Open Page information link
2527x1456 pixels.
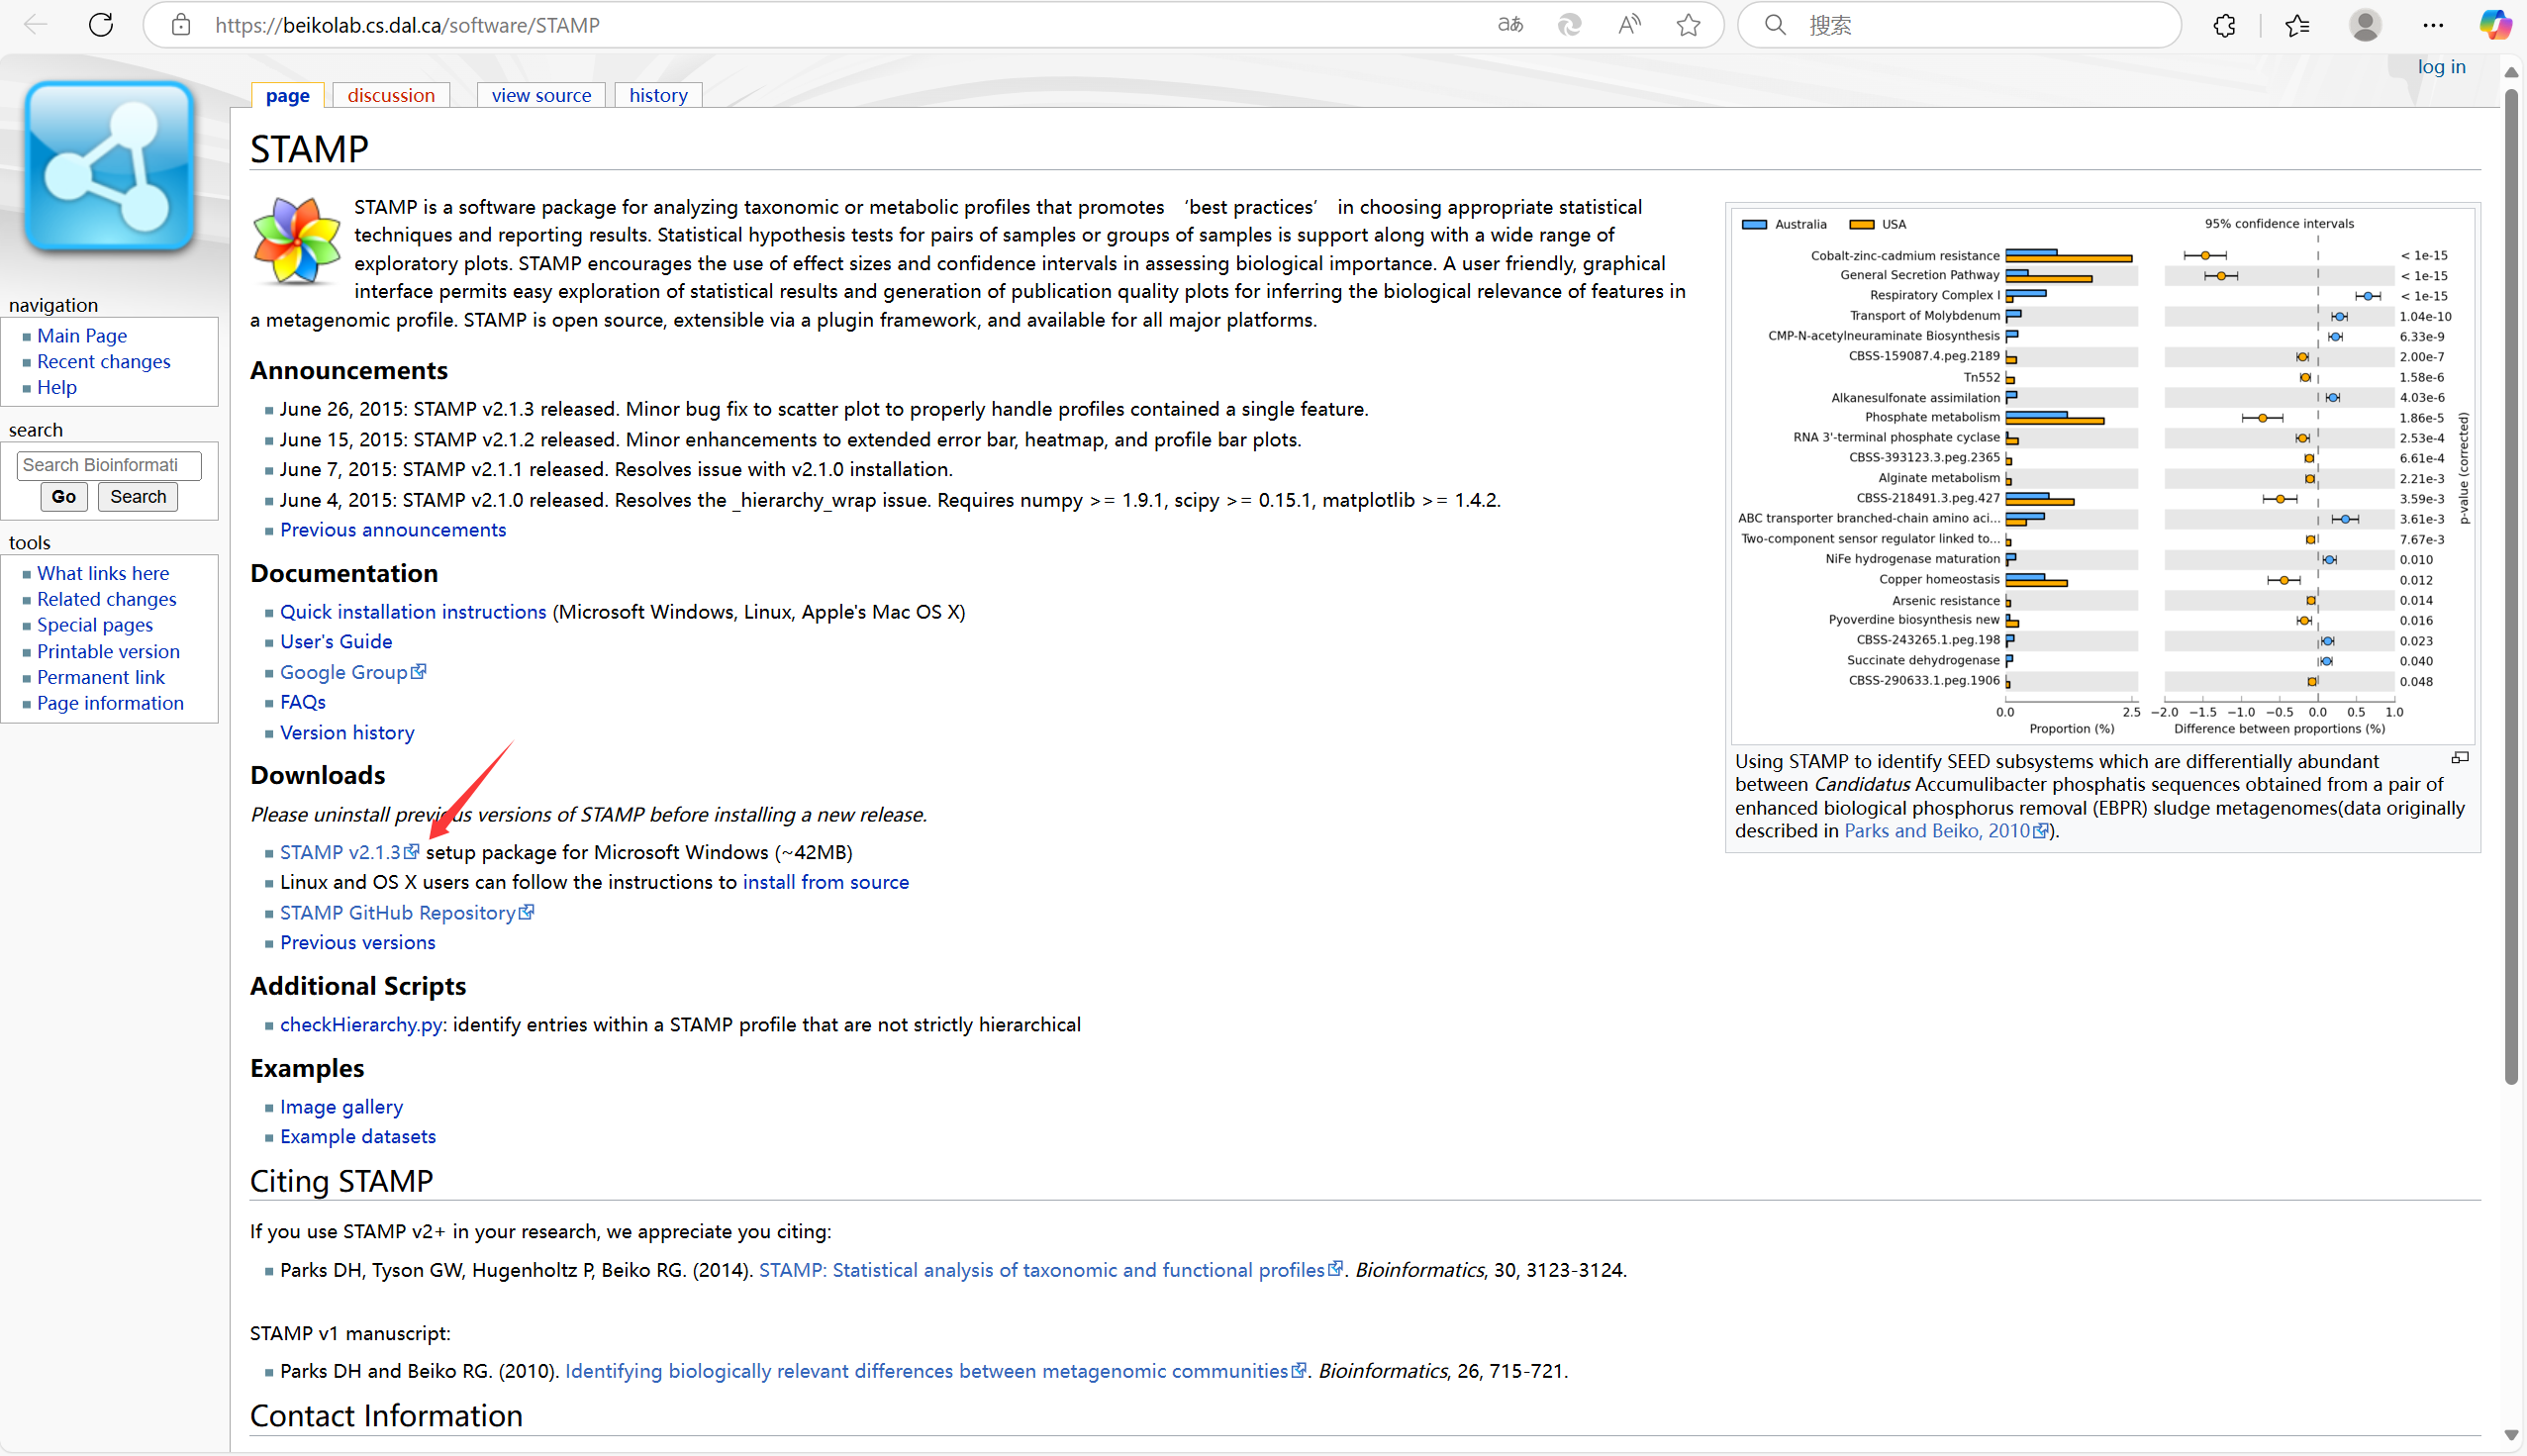pyautogui.click(x=111, y=704)
